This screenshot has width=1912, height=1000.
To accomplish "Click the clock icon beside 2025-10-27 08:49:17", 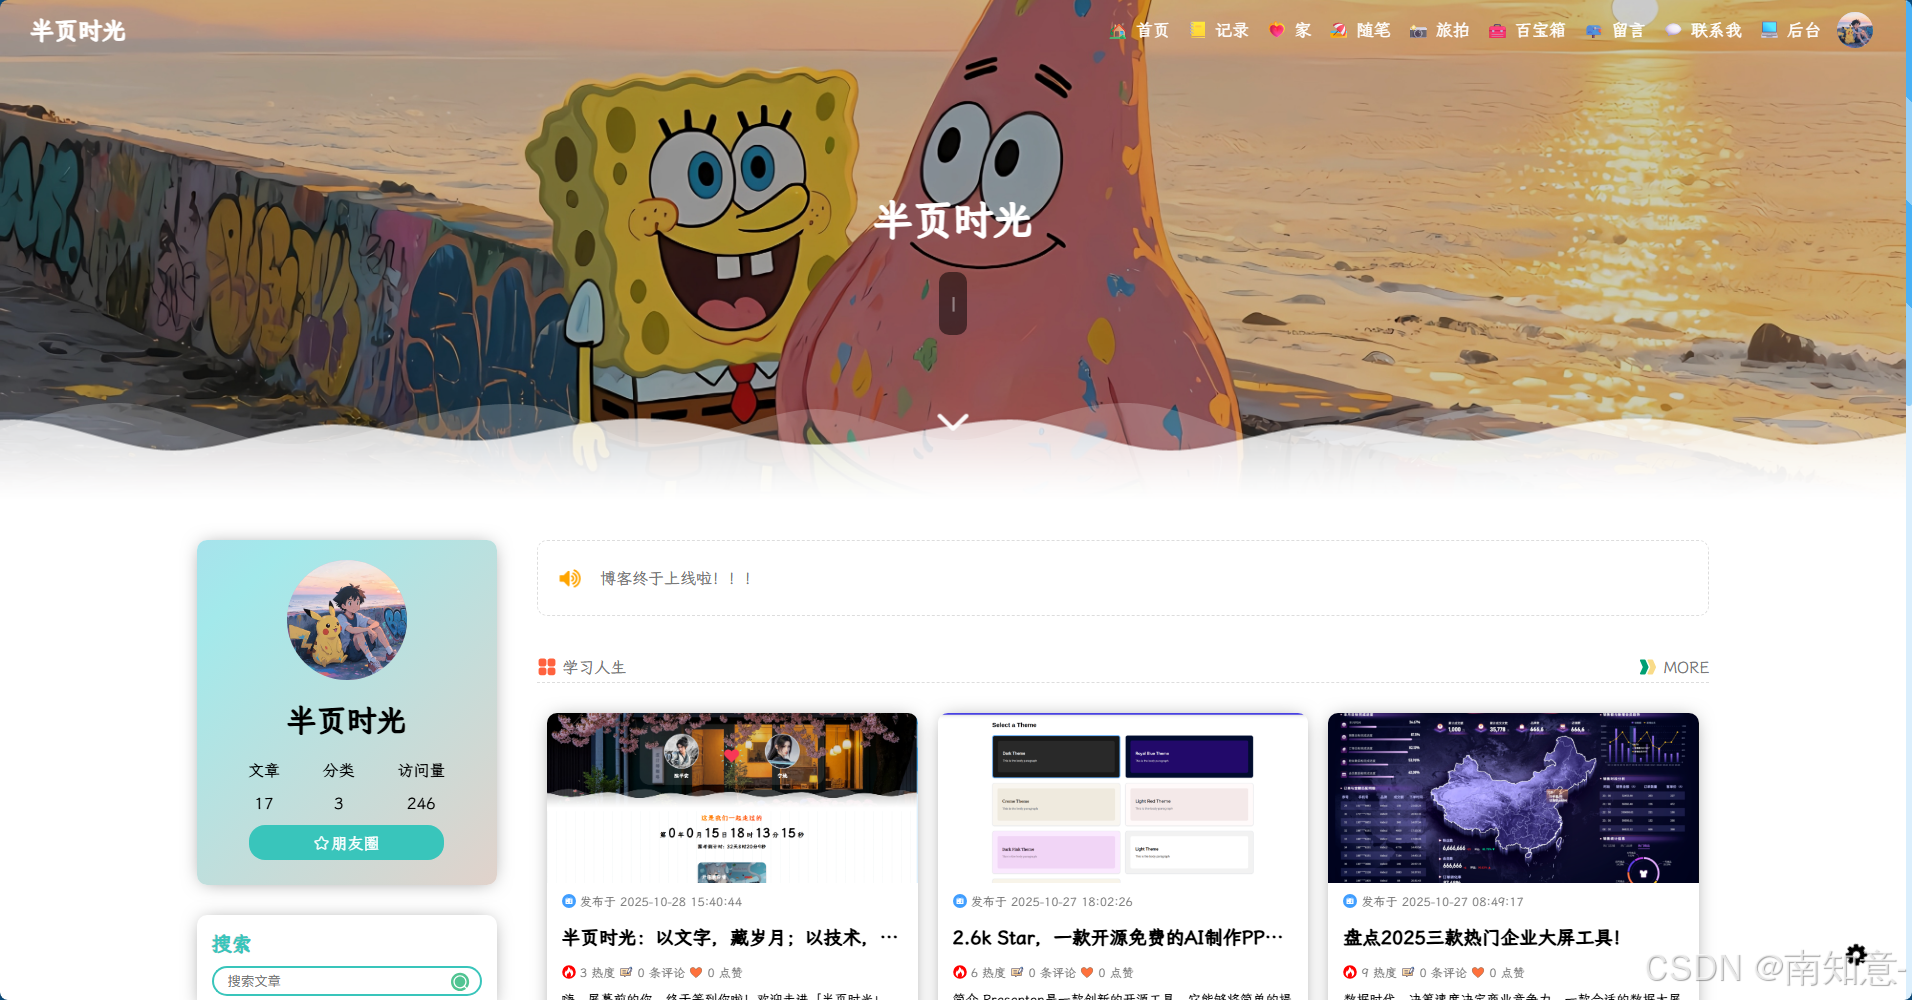I will click(x=1350, y=901).
